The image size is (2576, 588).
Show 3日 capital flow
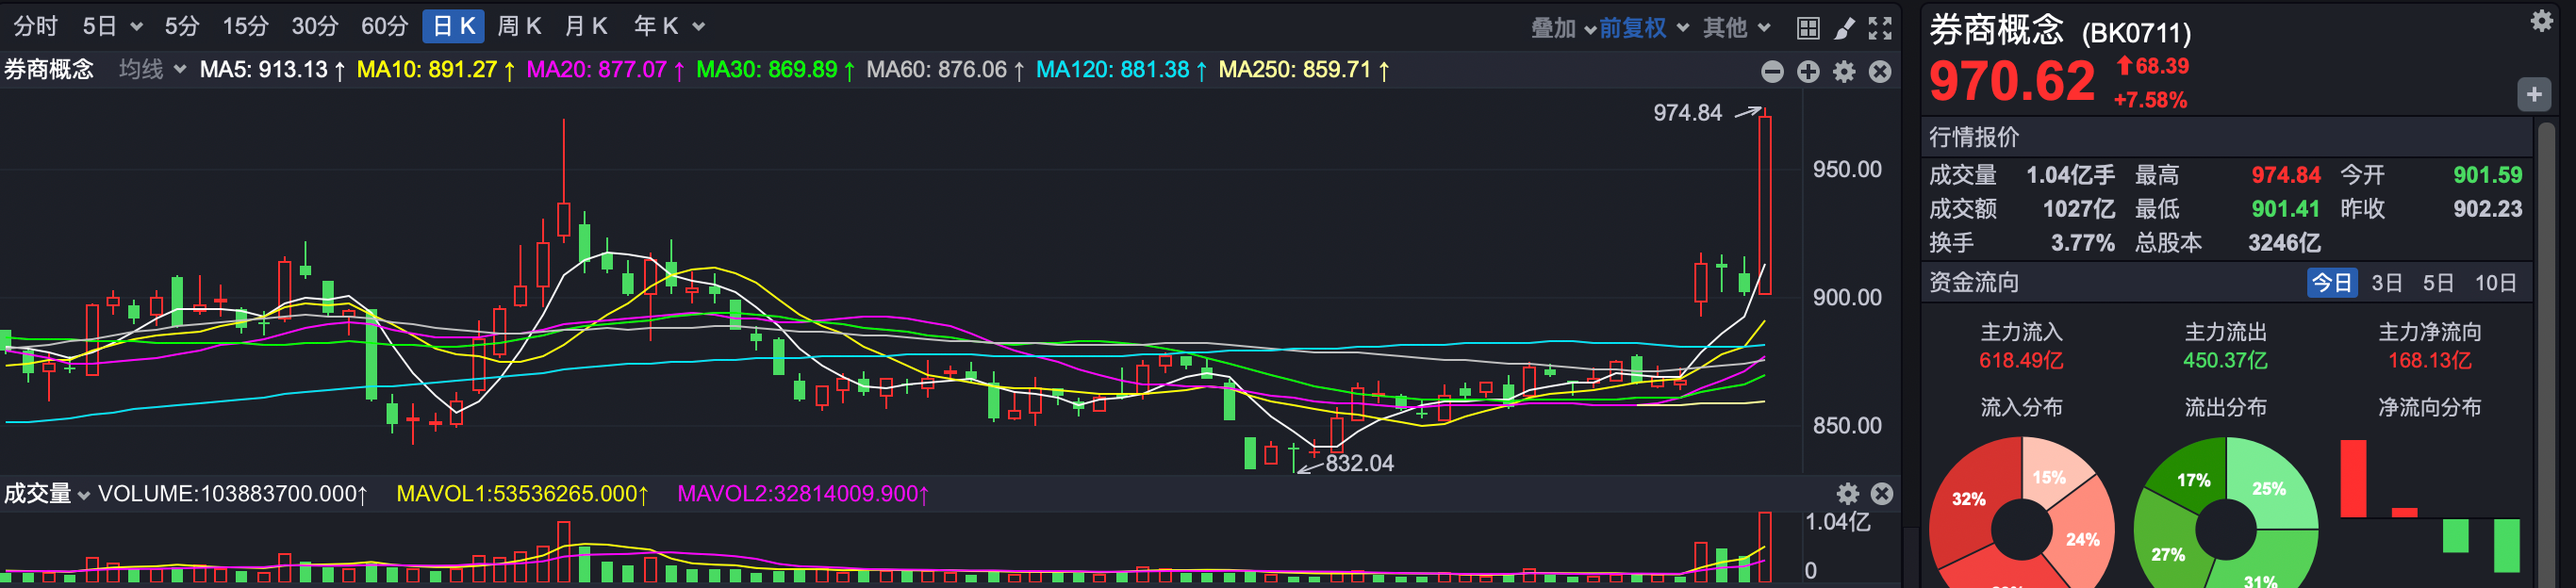coord(2387,283)
